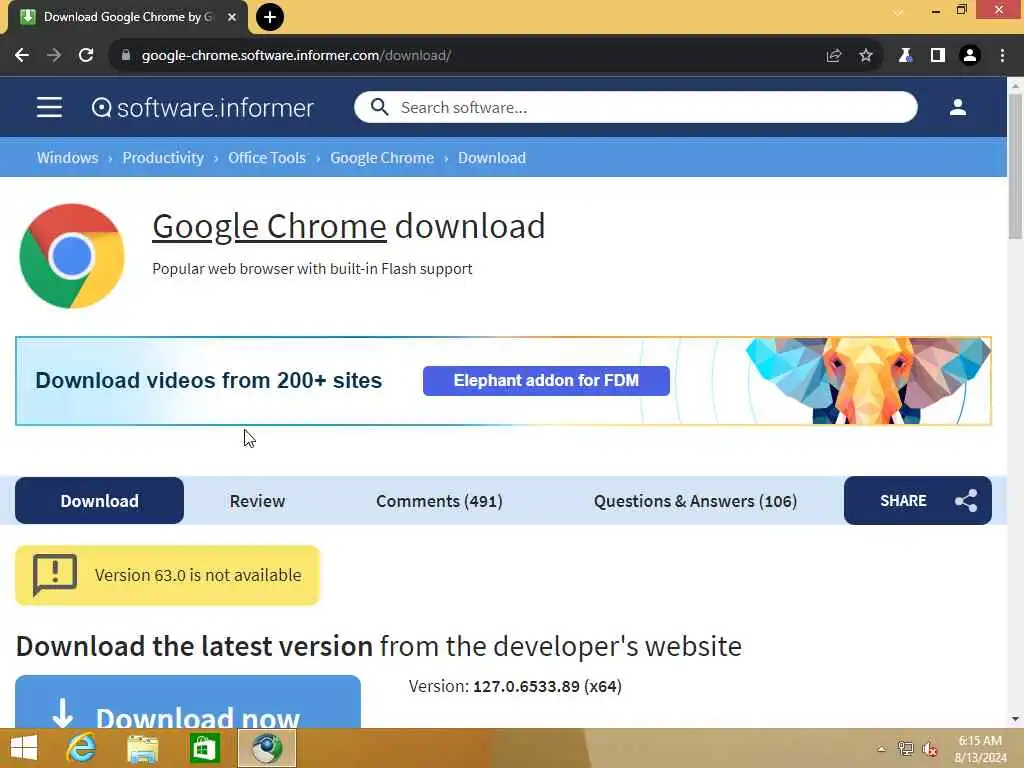This screenshot has height=768, width=1024.
Task: Open the Windows Store taskbar icon
Action: click(204, 748)
